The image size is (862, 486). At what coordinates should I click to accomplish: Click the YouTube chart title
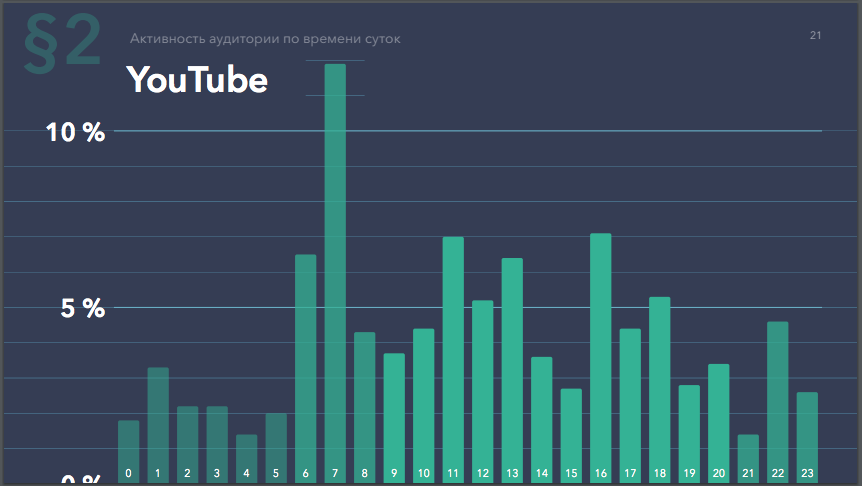[197, 80]
